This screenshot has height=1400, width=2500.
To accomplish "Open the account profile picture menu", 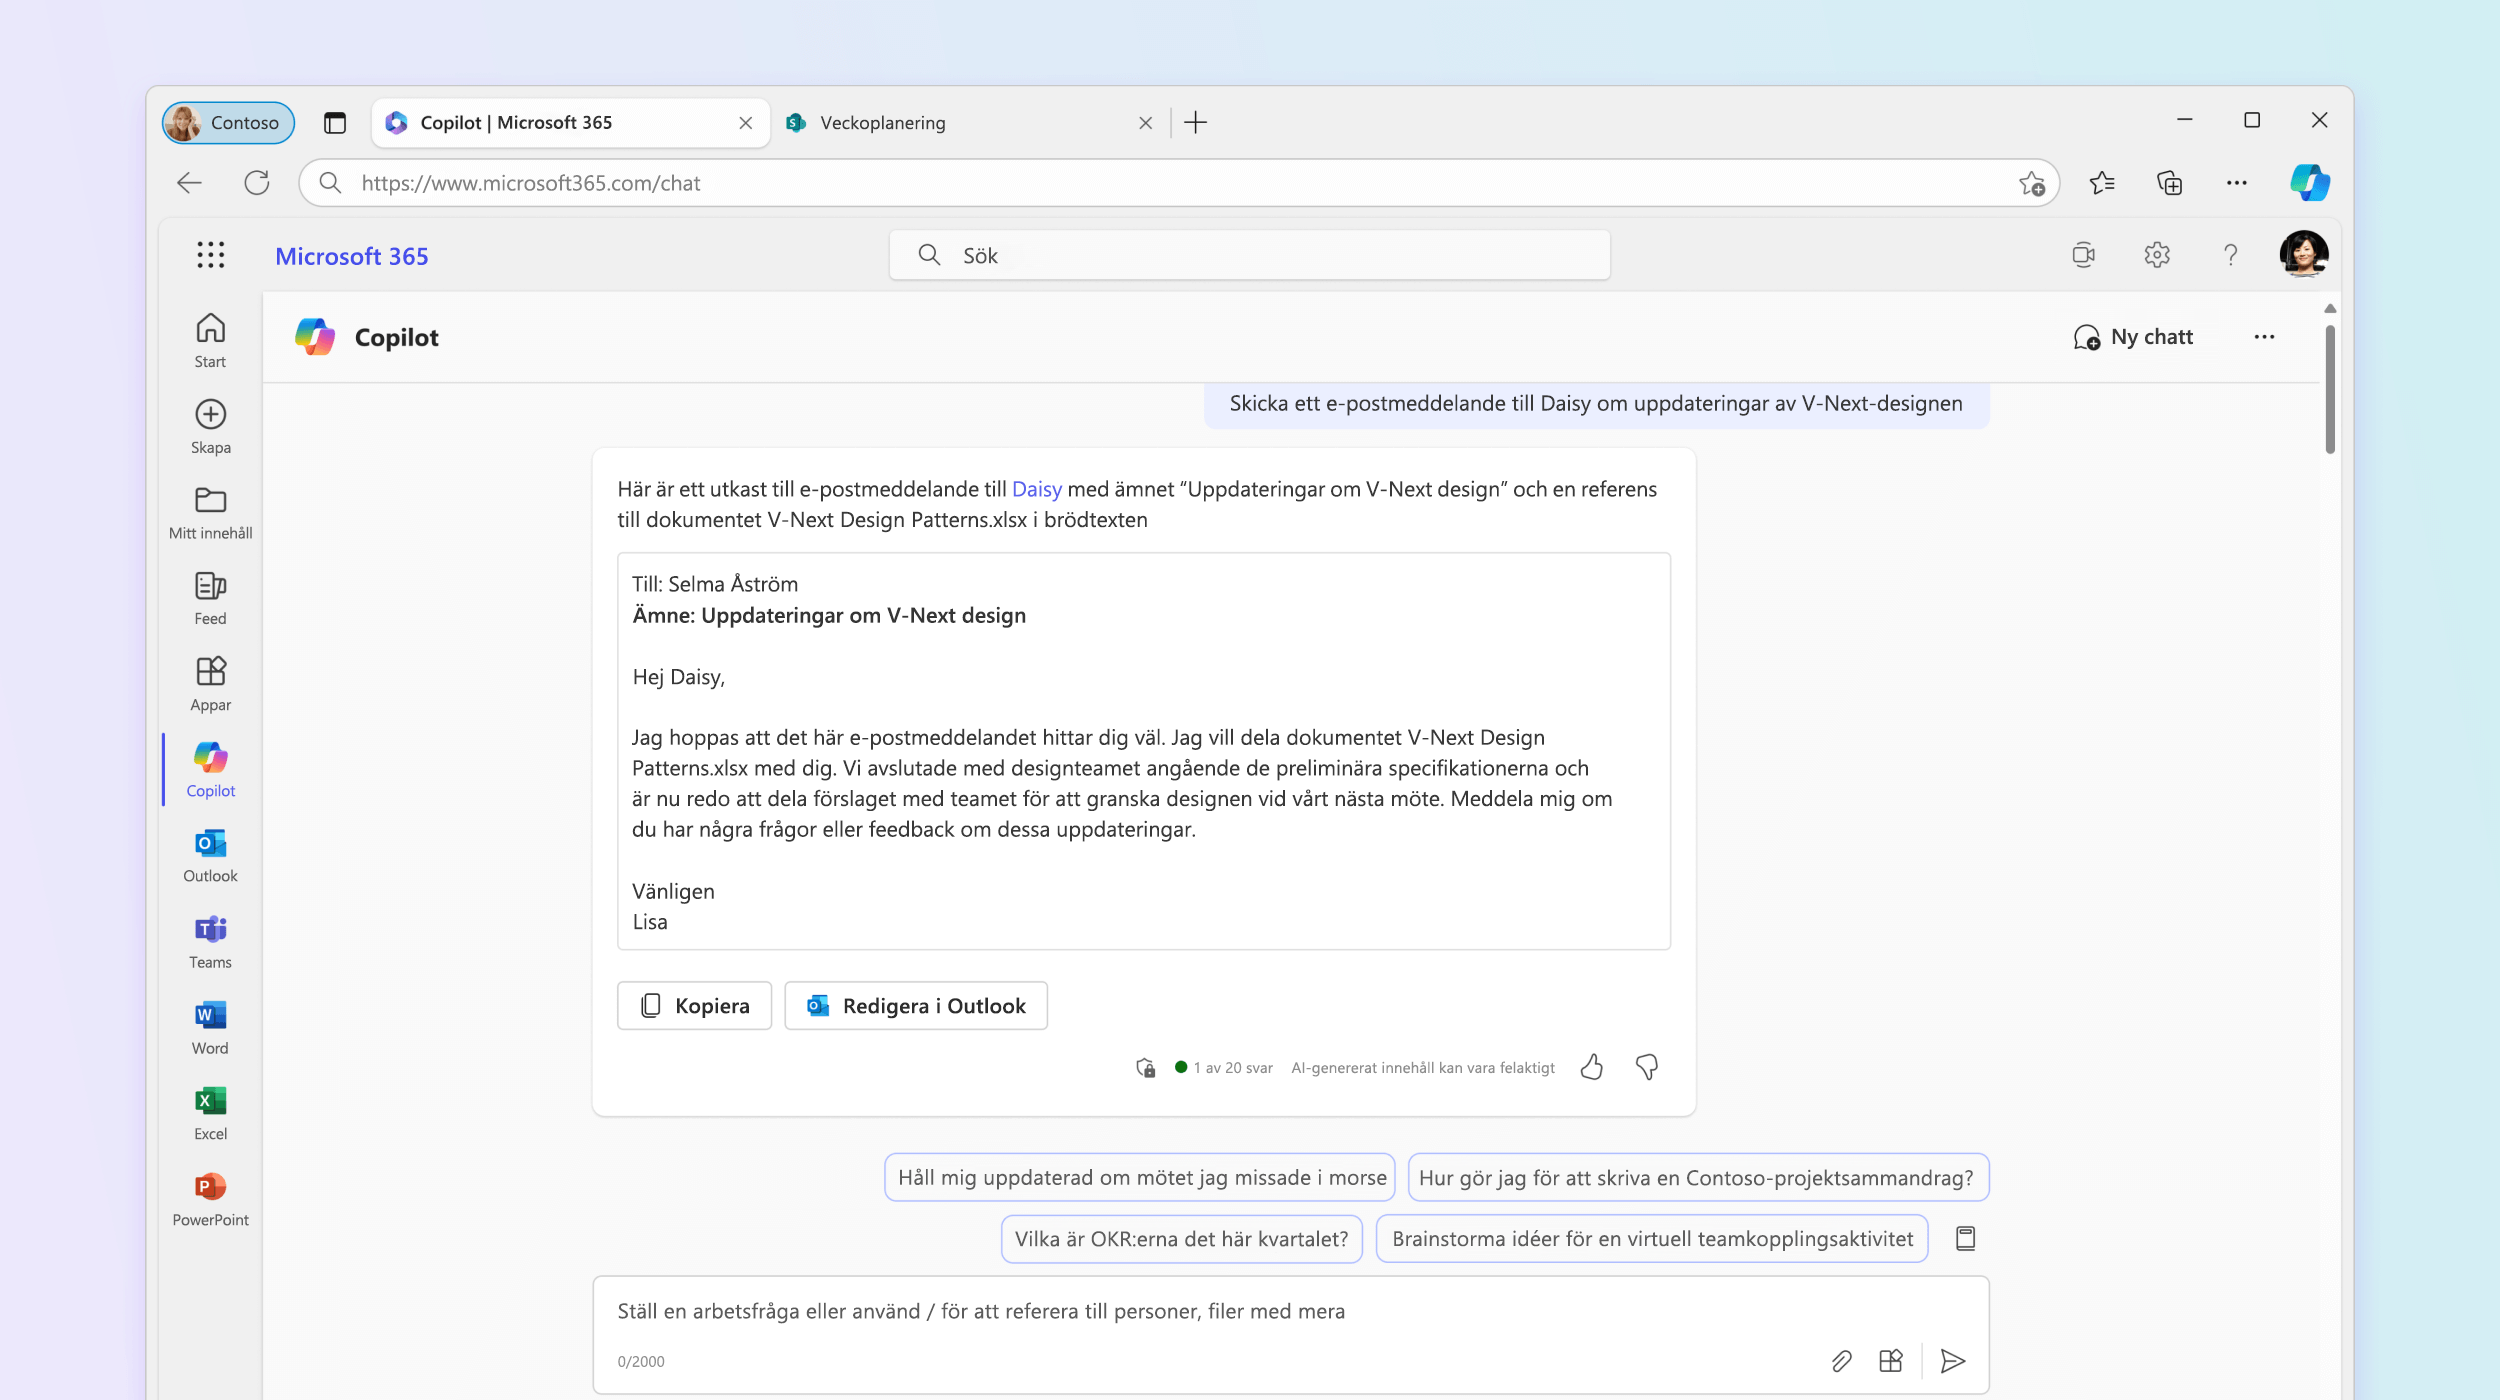I will pyautogui.click(x=2304, y=254).
